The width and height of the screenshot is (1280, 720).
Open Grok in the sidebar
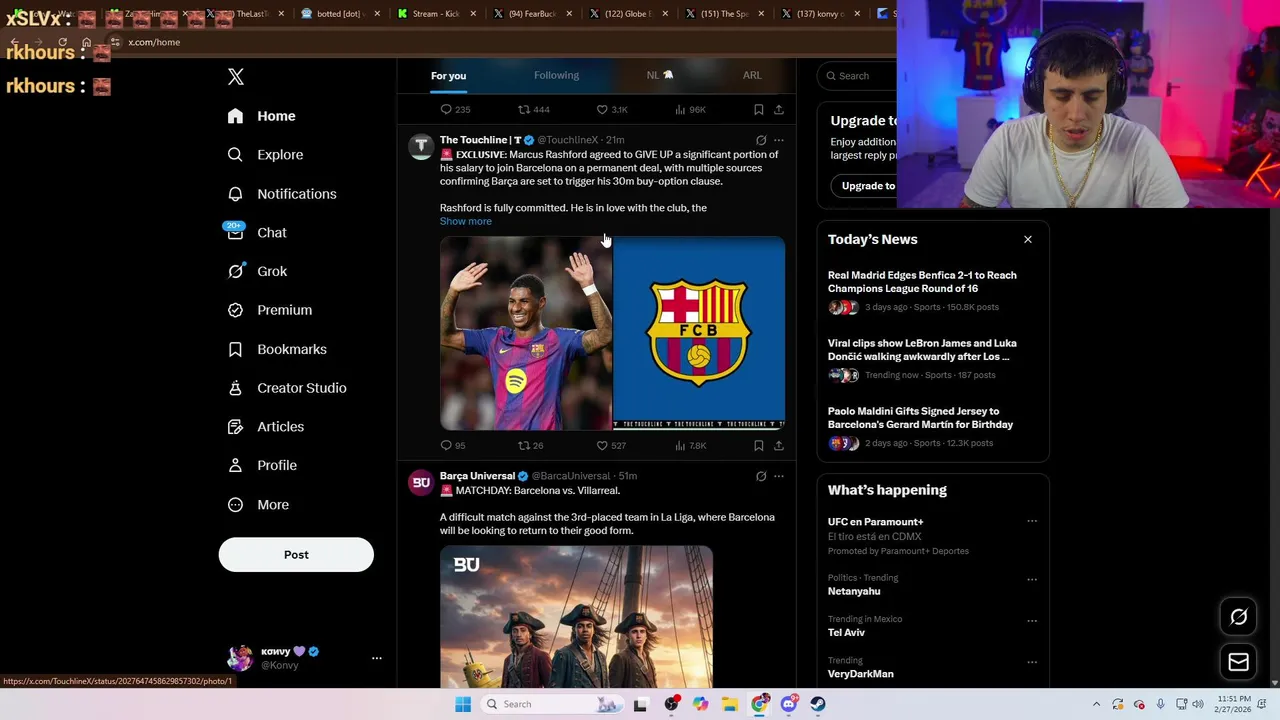[x=257, y=271]
